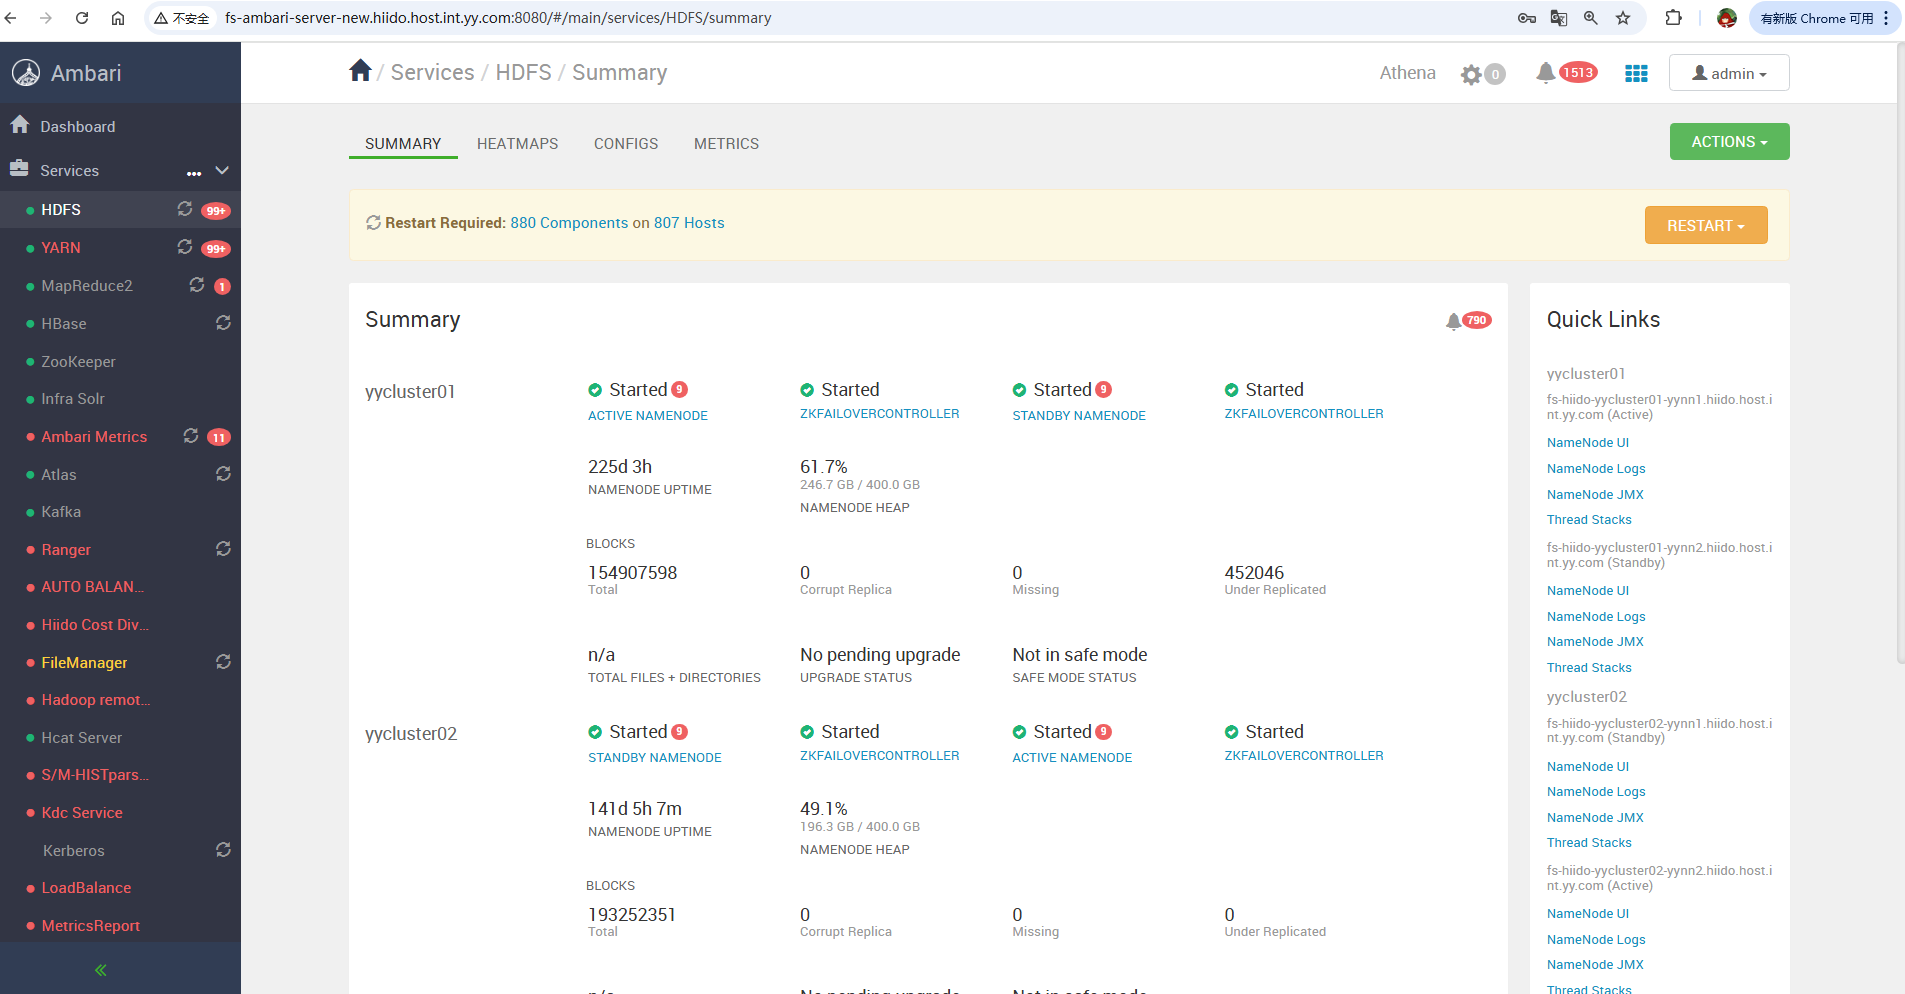Click the Ambari logo in sidebar
The width and height of the screenshot is (1905, 994).
pyautogui.click(x=26, y=73)
